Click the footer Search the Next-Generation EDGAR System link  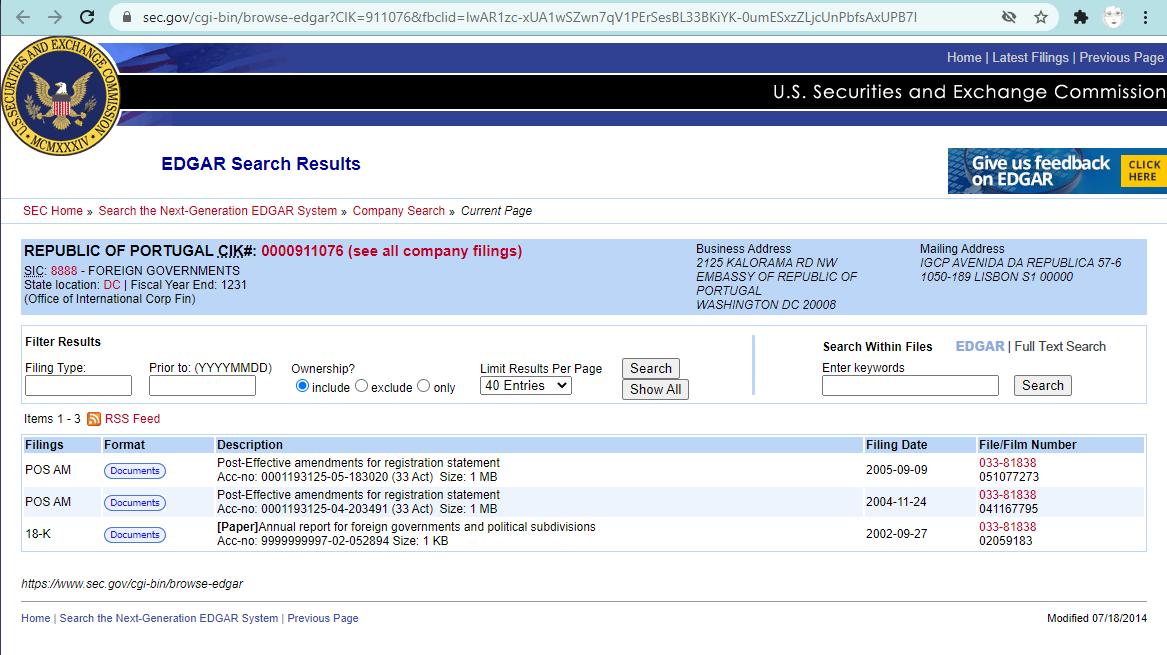point(169,619)
